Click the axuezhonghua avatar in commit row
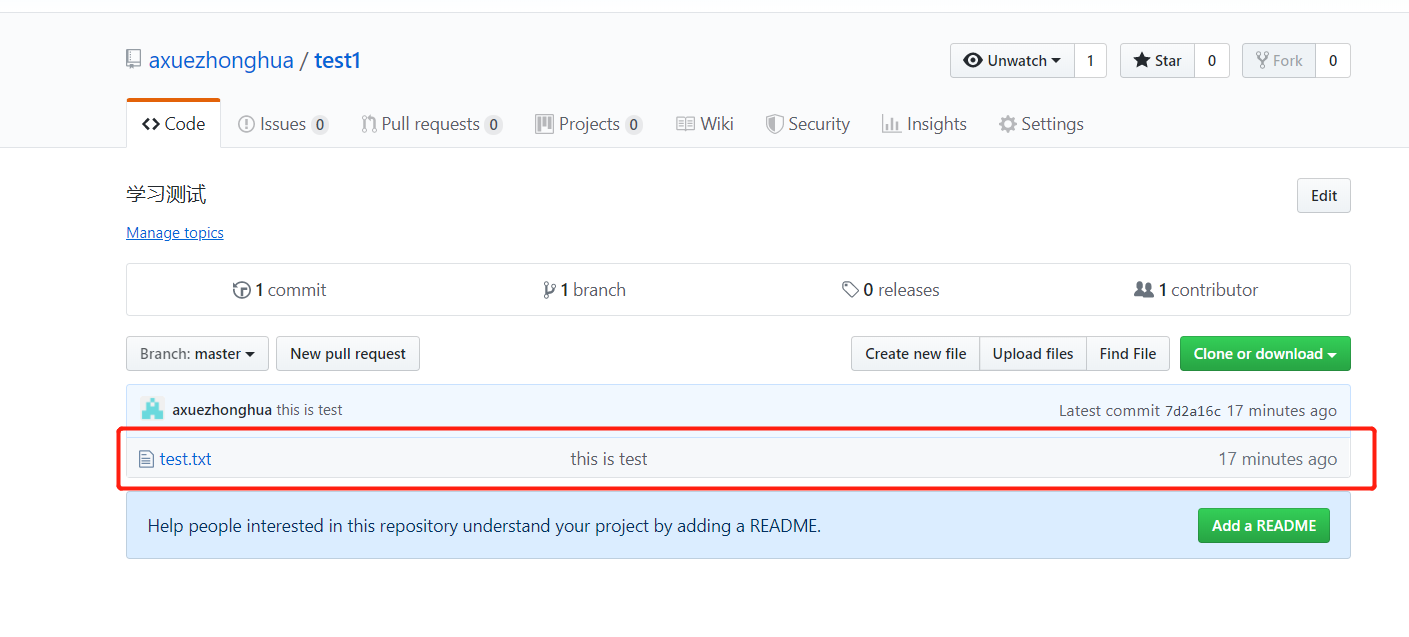The width and height of the screenshot is (1409, 637). (152, 409)
